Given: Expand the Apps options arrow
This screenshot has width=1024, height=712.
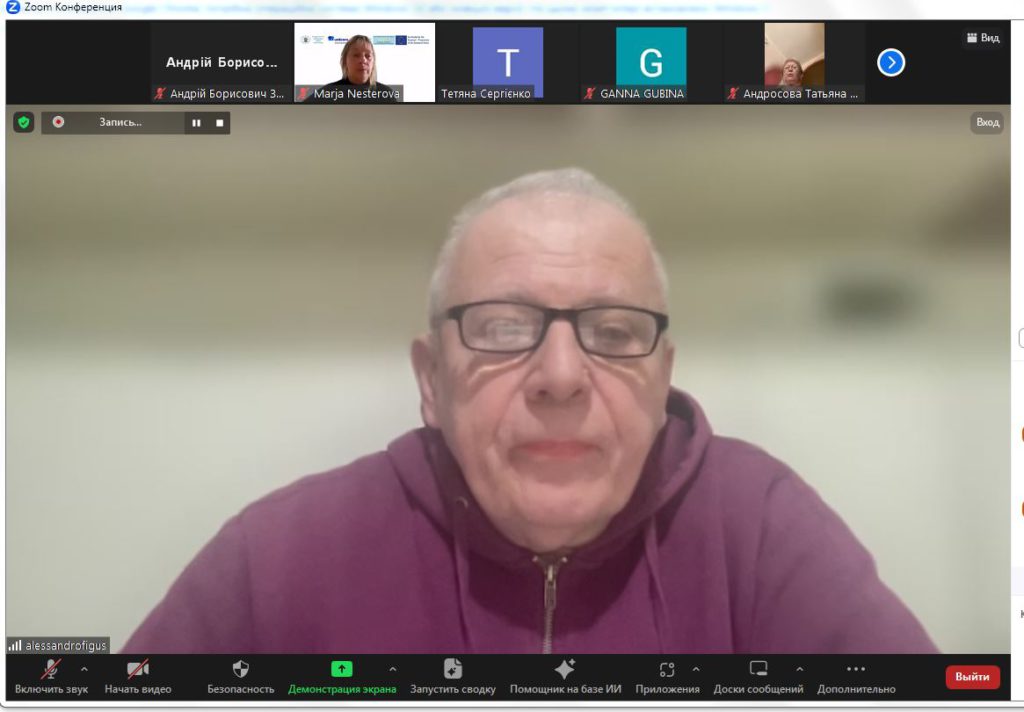Looking at the screenshot, I should click(x=696, y=669).
